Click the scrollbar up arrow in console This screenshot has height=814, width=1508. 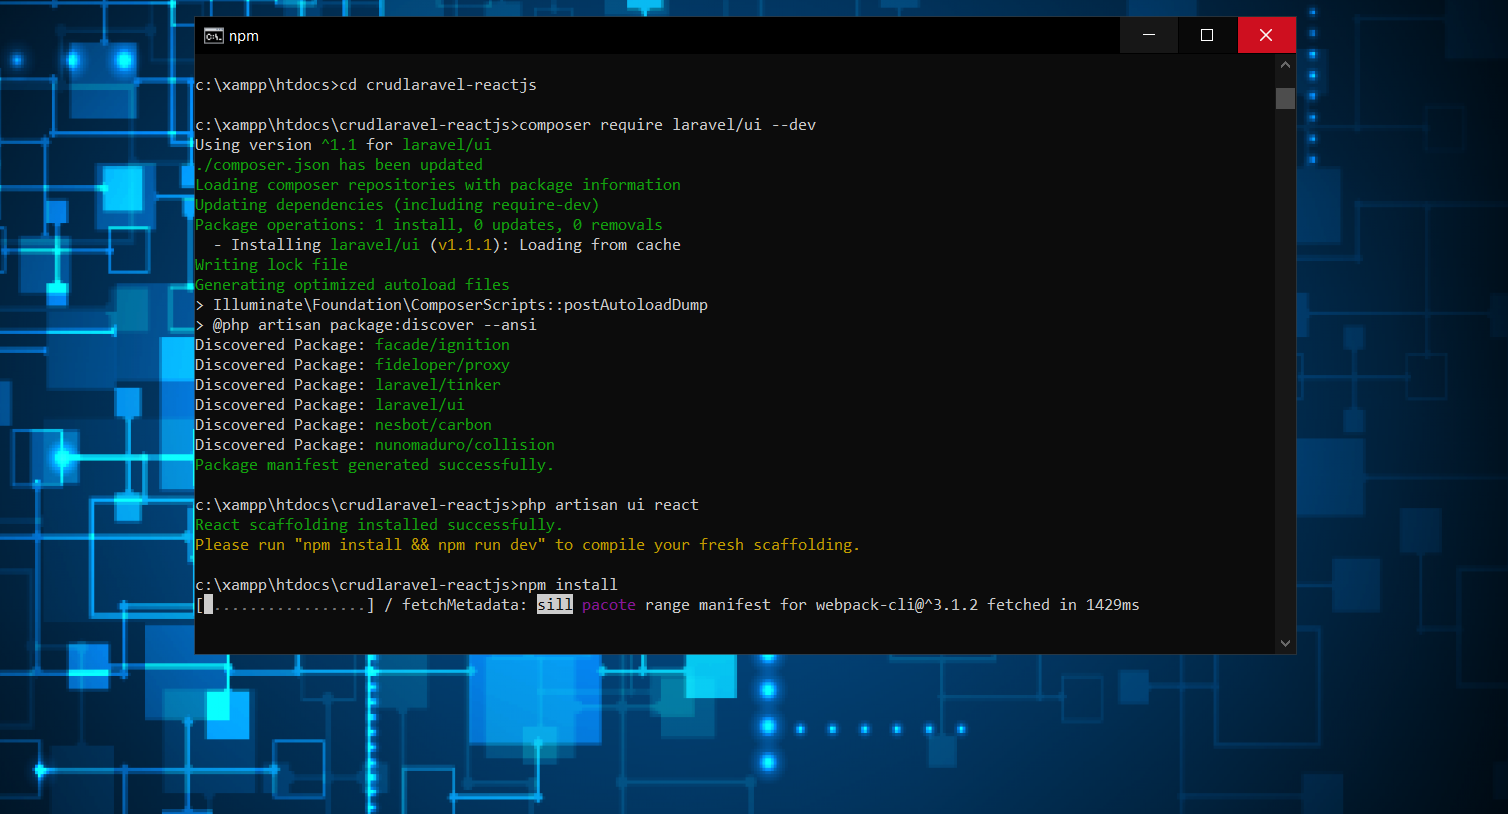point(1285,65)
